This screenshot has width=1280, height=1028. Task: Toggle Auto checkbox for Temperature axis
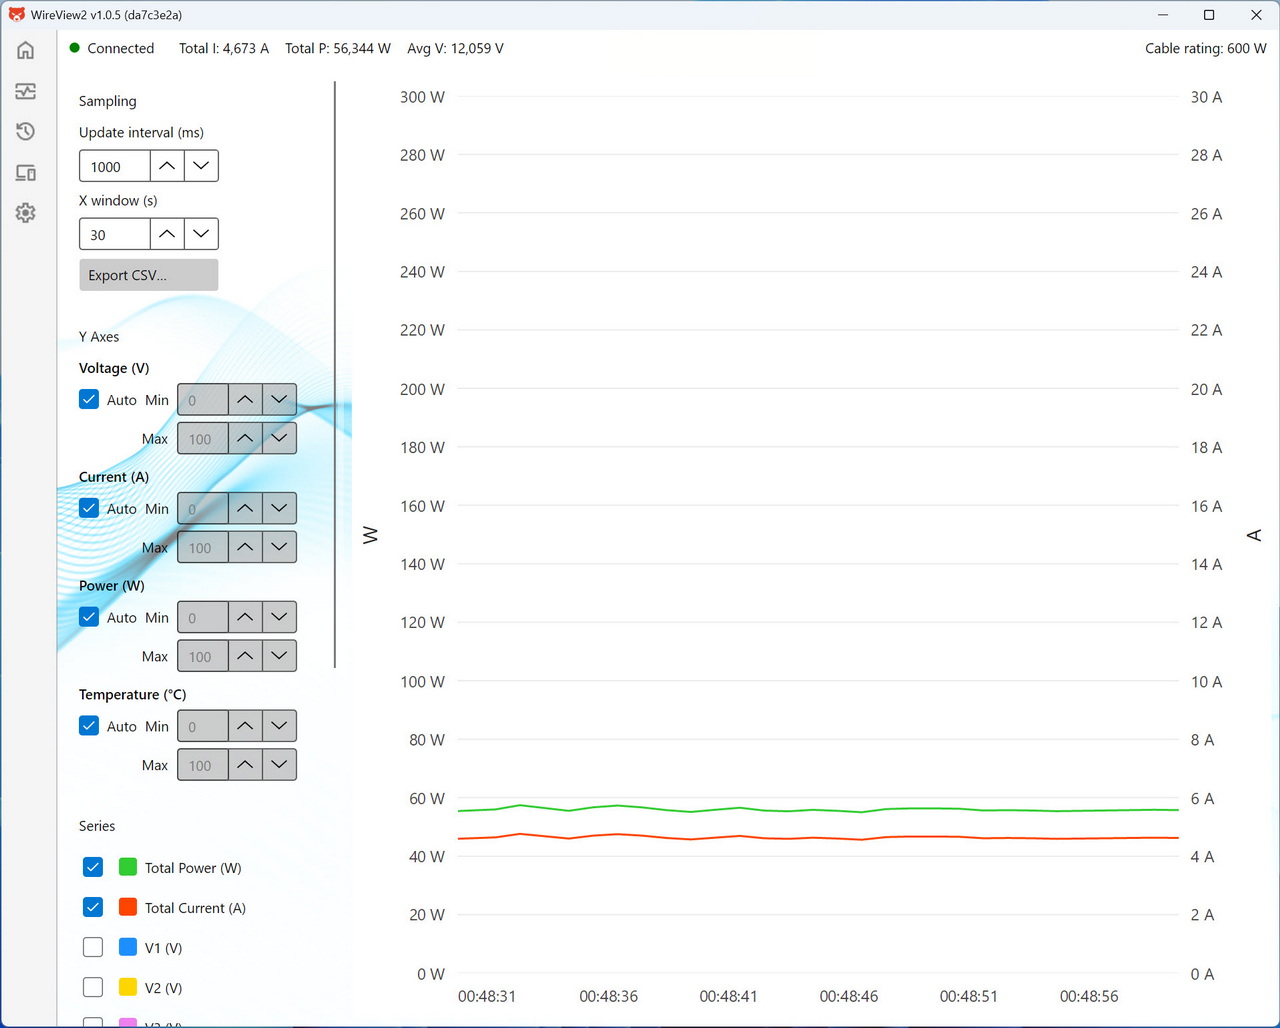pos(89,726)
